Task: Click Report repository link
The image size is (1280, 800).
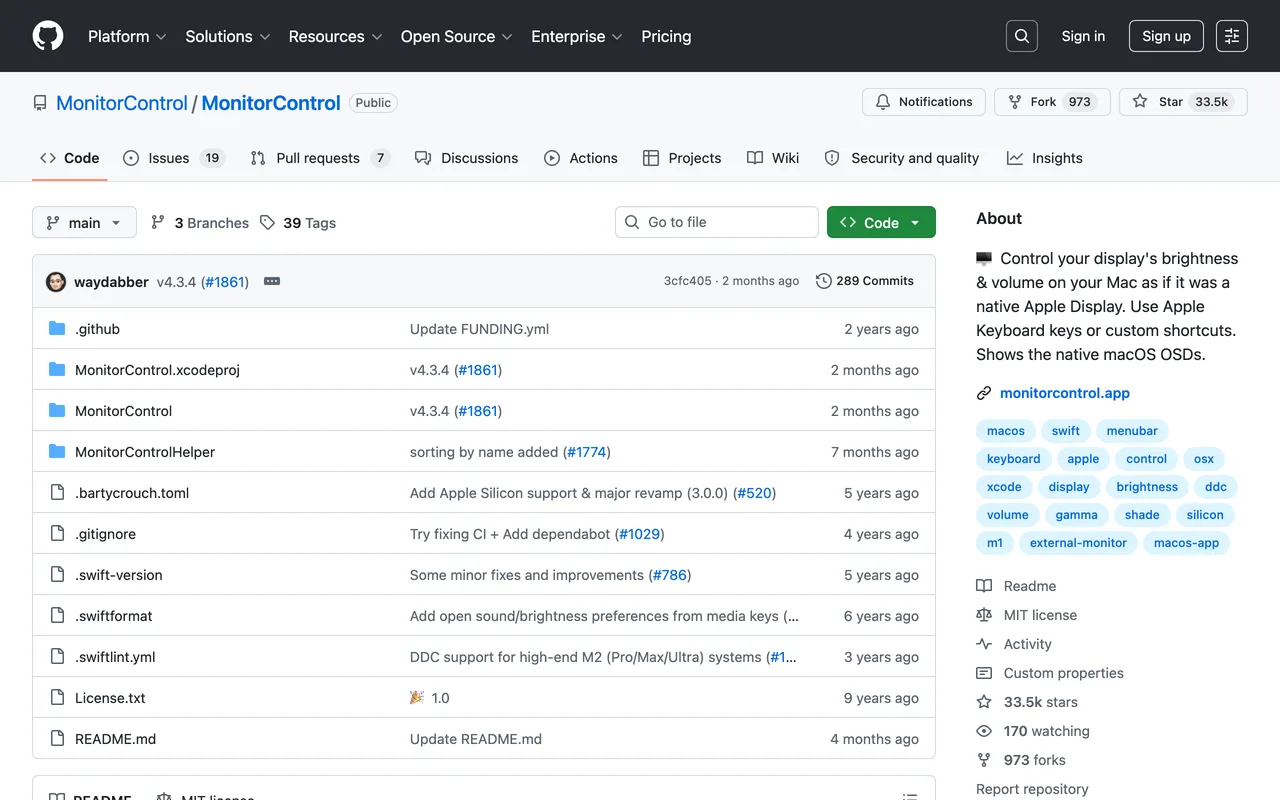Action: point(1032,789)
